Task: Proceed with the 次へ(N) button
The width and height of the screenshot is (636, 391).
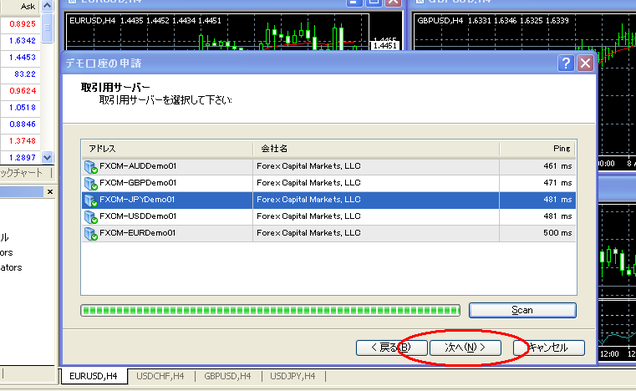Action: tap(465, 348)
